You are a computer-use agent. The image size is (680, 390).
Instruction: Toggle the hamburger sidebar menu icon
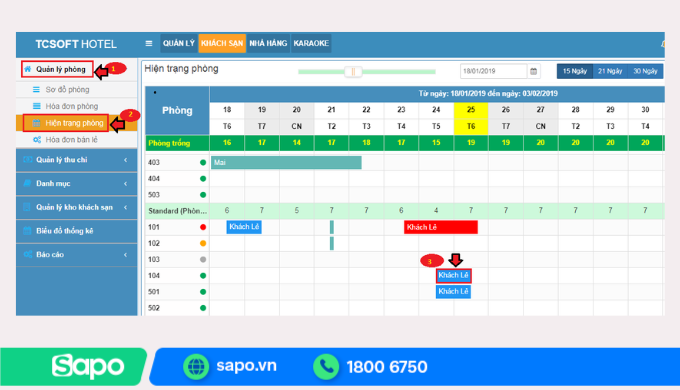[x=149, y=43]
